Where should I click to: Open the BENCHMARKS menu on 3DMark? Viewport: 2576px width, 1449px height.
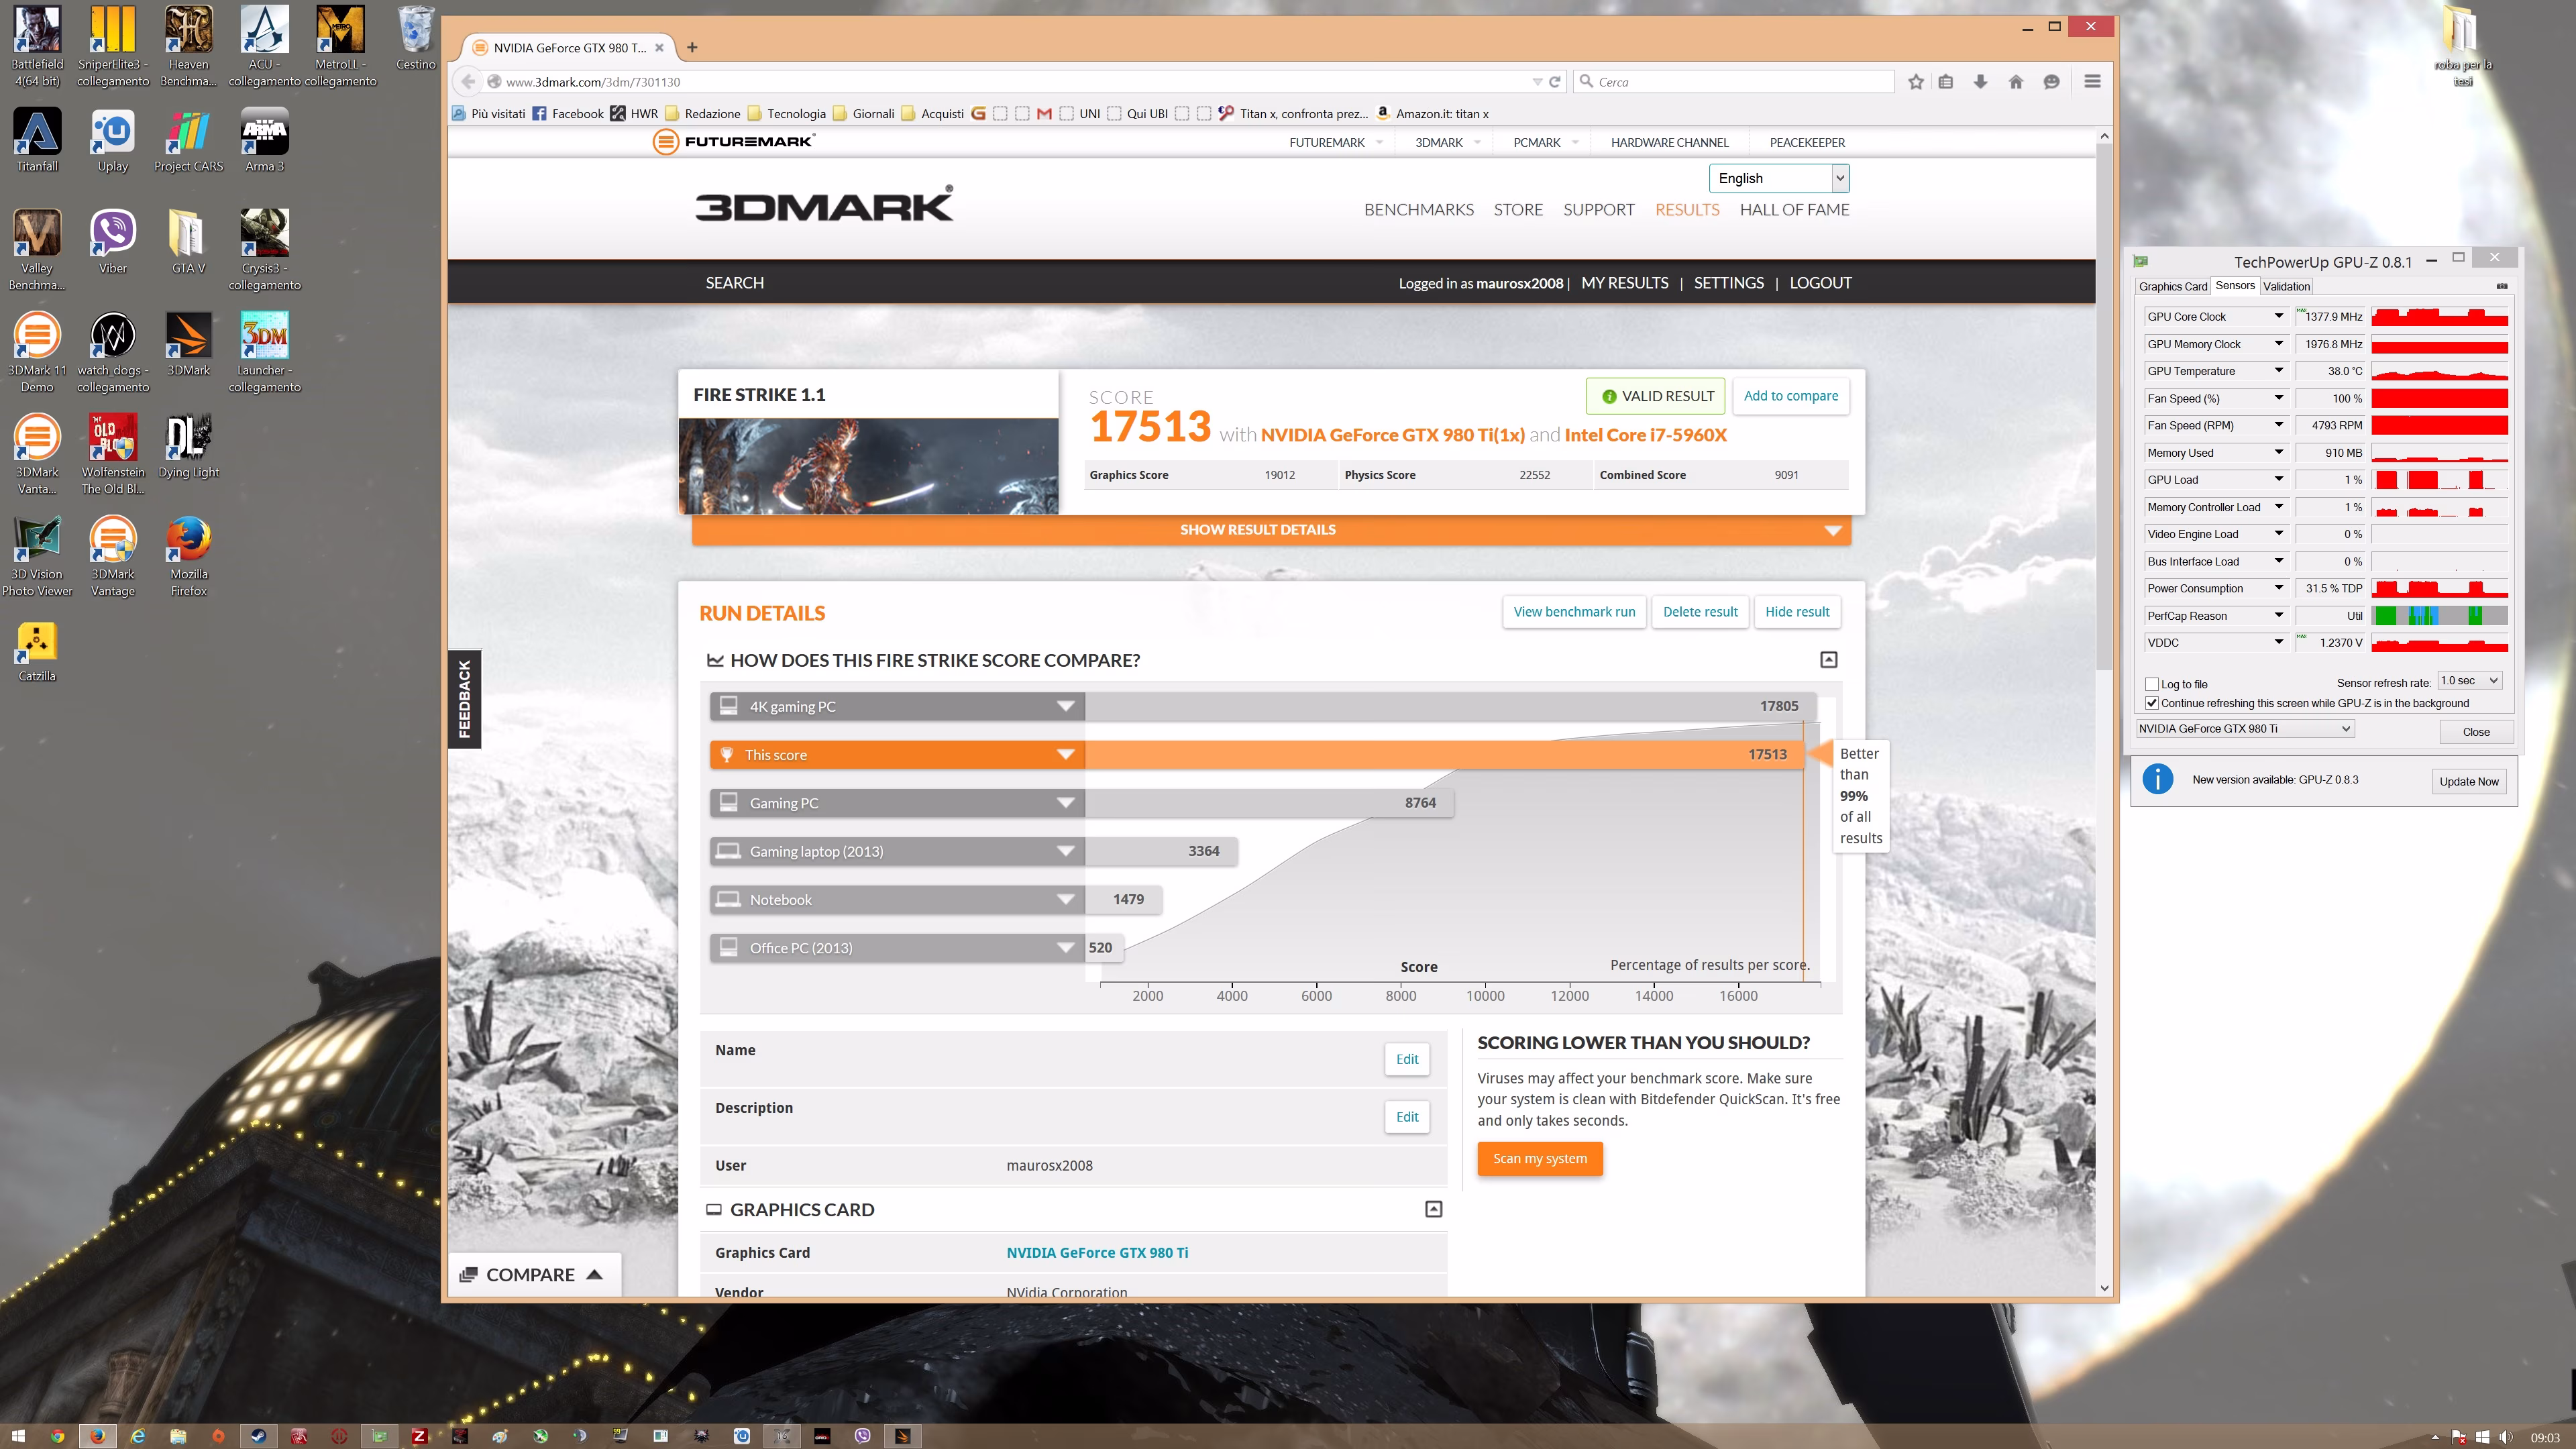(x=1418, y=210)
